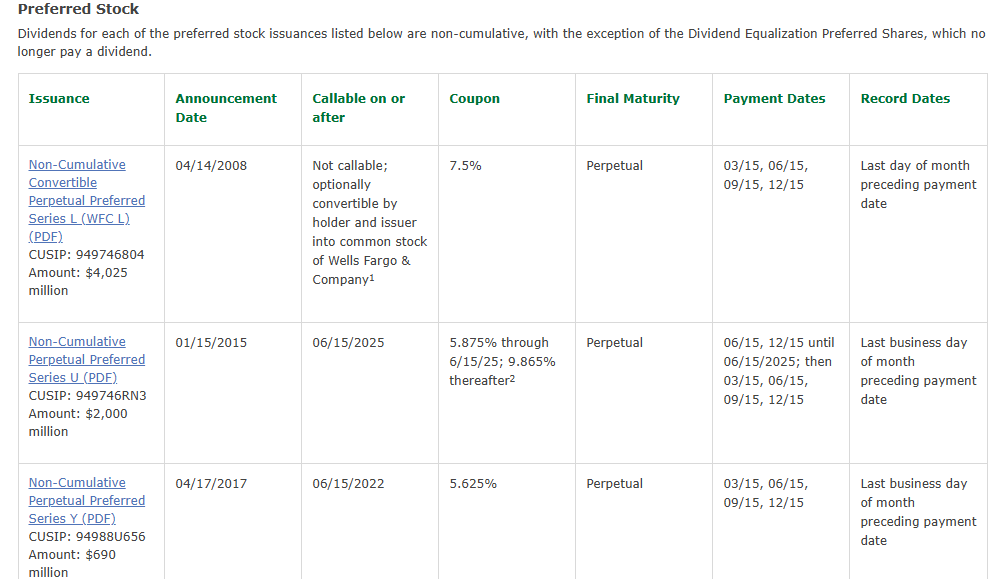The width and height of the screenshot is (993, 579).
Task: Open Series L (WFC L) PDF link
Action: pyautogui.click(x=87, y=200)
